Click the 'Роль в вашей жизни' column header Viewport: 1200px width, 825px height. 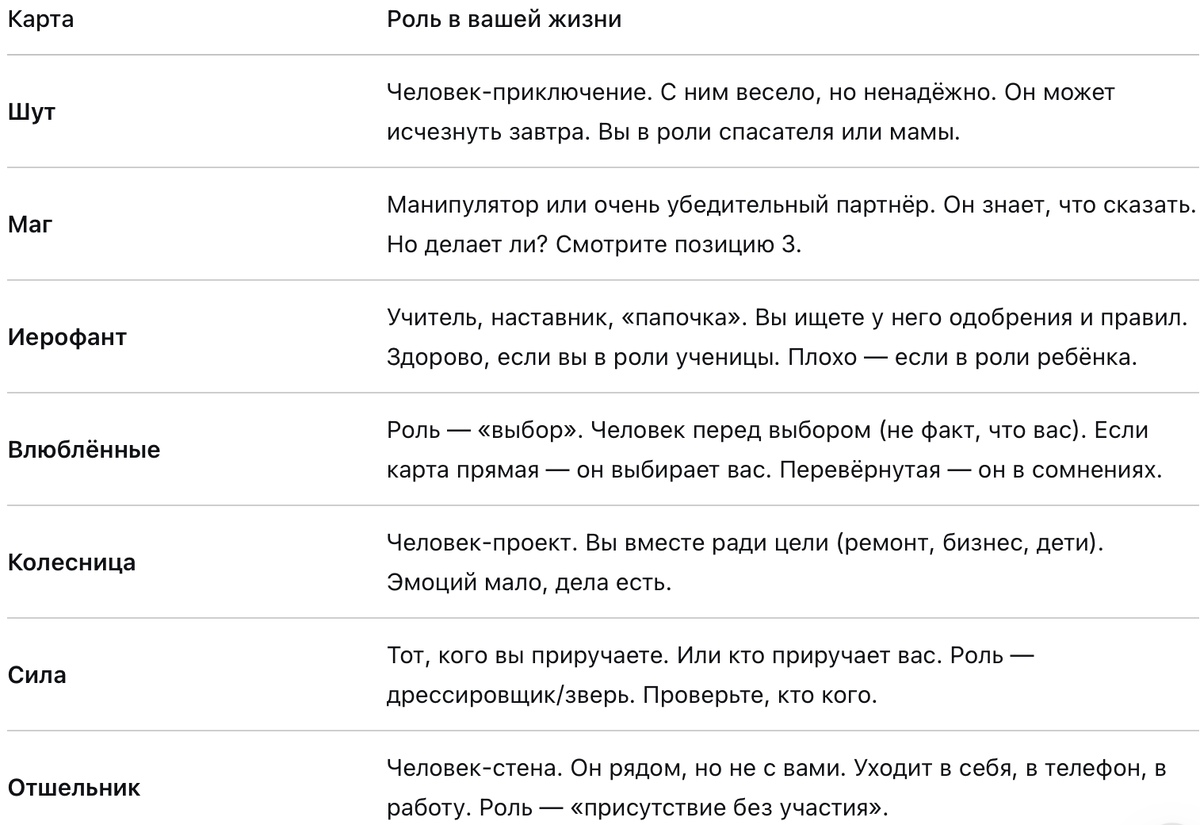click(x=504, y=21)
